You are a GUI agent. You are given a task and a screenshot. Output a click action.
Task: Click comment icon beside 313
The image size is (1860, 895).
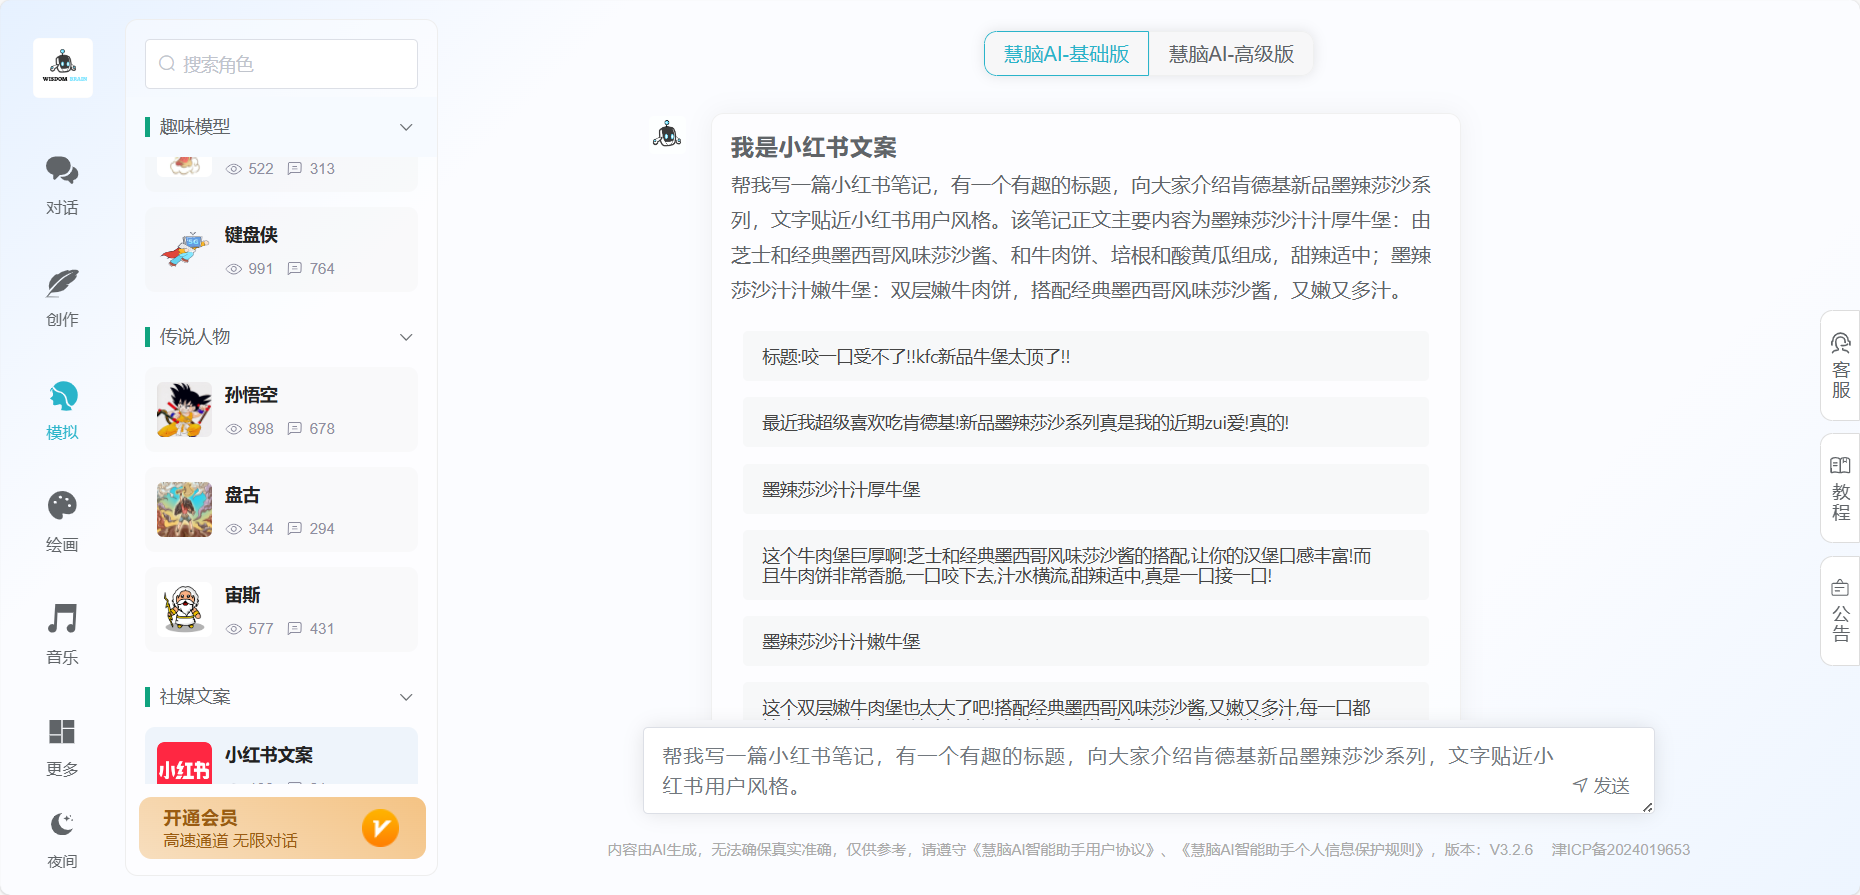pyautogui.click(x=294, y=168)
